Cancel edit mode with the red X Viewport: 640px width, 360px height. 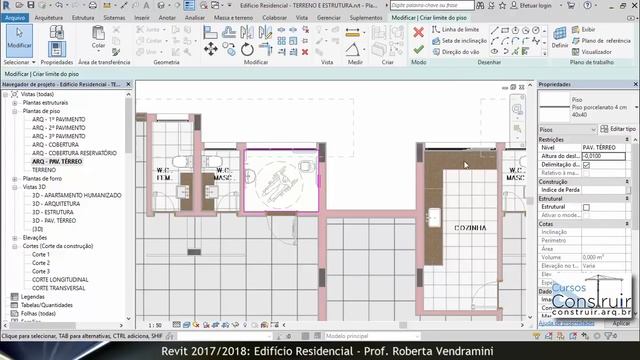[x=418, y=32]
